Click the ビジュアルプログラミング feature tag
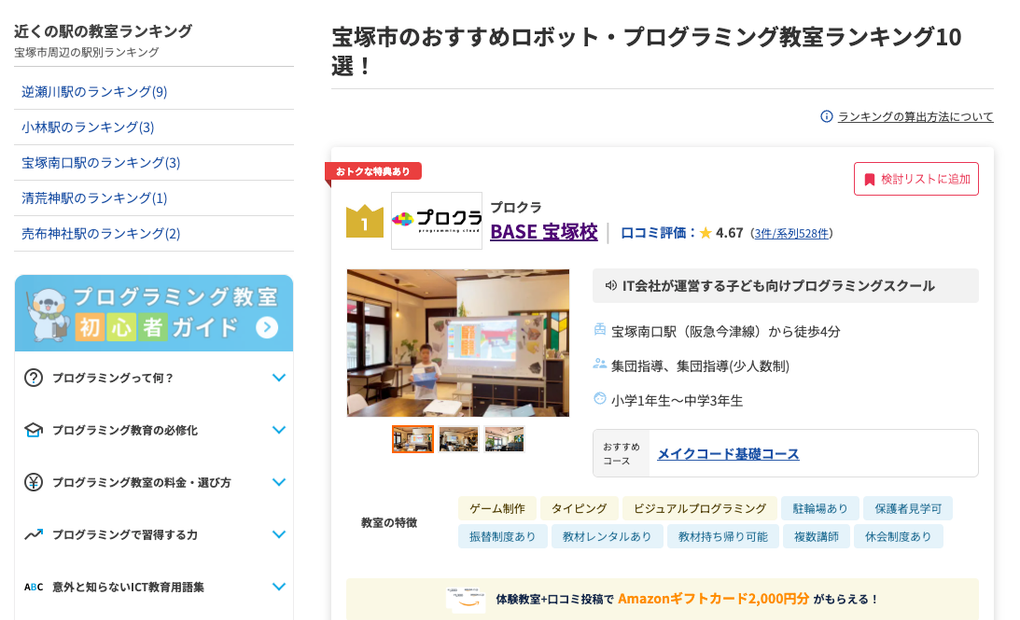This screenshot has width=1020, height=620. (700, 509)
